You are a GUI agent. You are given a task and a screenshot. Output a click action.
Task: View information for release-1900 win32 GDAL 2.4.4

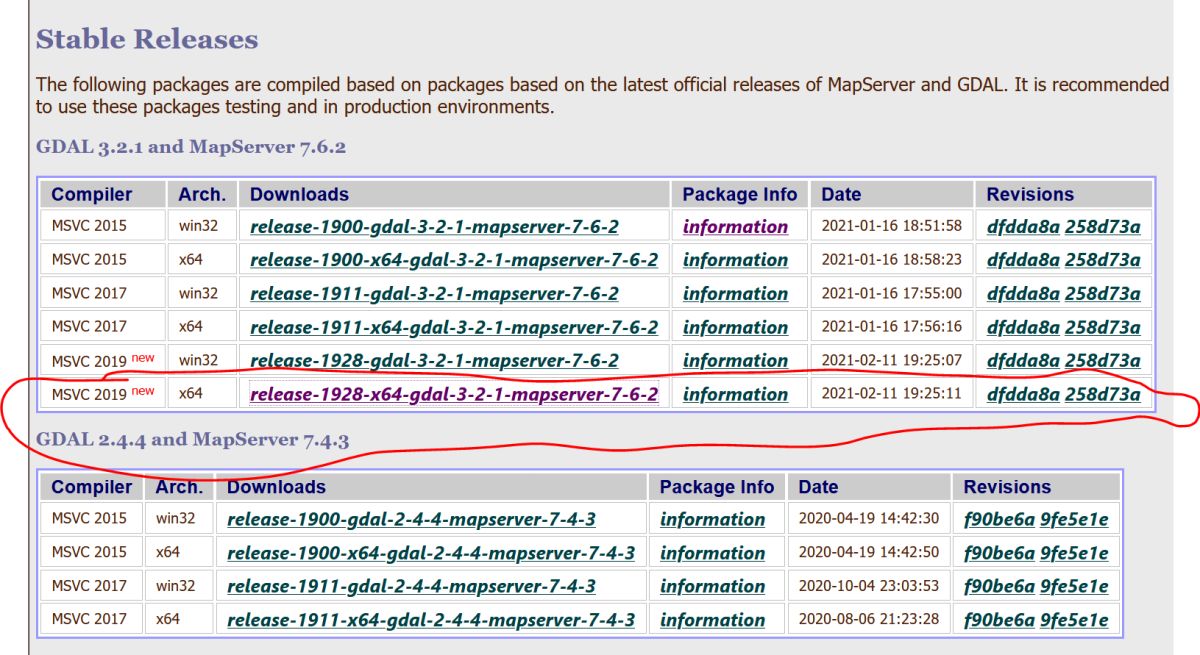coord(712,519)
